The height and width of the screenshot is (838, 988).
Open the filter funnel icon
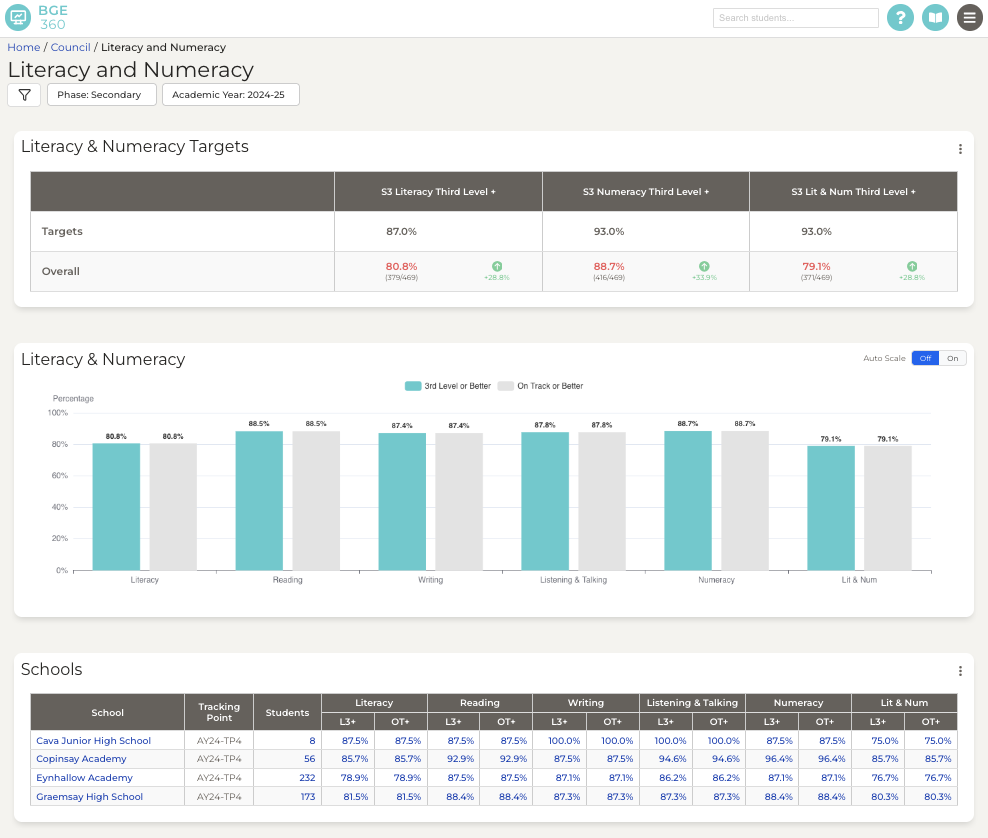pyautogui.click(x=24, y=94)
